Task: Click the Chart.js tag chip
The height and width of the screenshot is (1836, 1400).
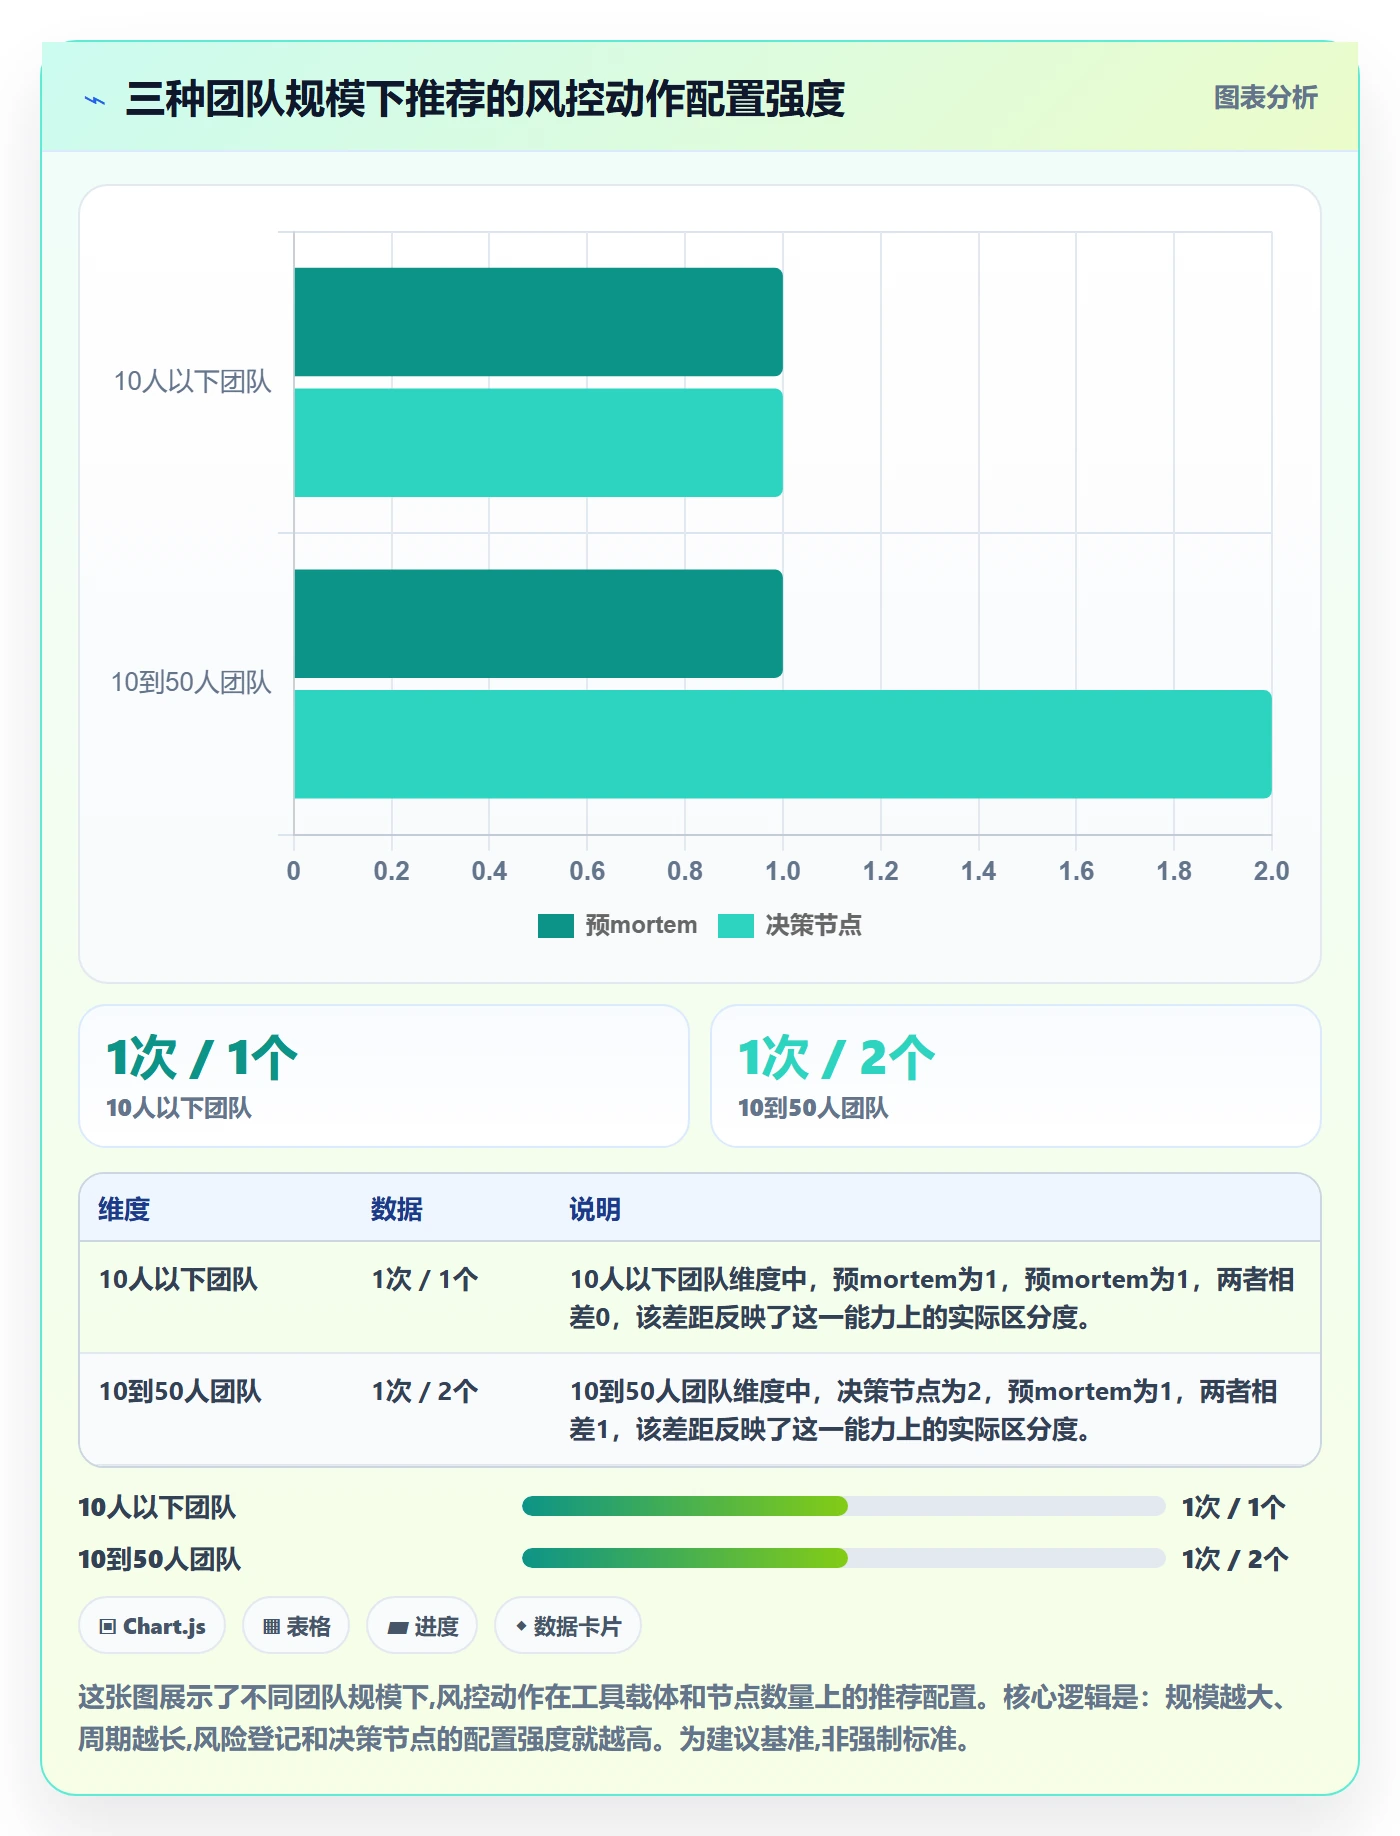Action: coord(152,1626)
